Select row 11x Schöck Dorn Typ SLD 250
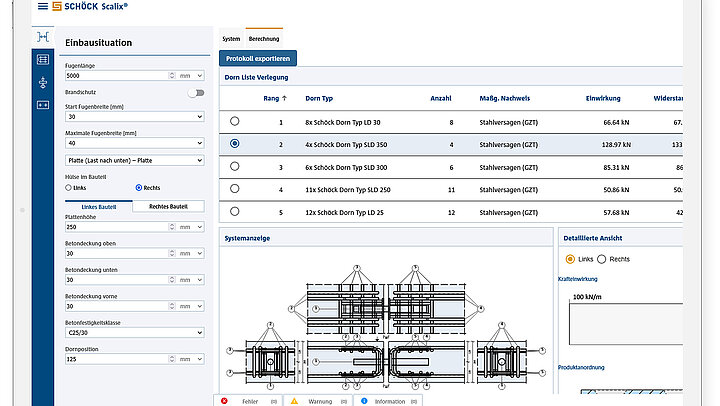Viewport: 720px width, 406px height. point(235,189)
